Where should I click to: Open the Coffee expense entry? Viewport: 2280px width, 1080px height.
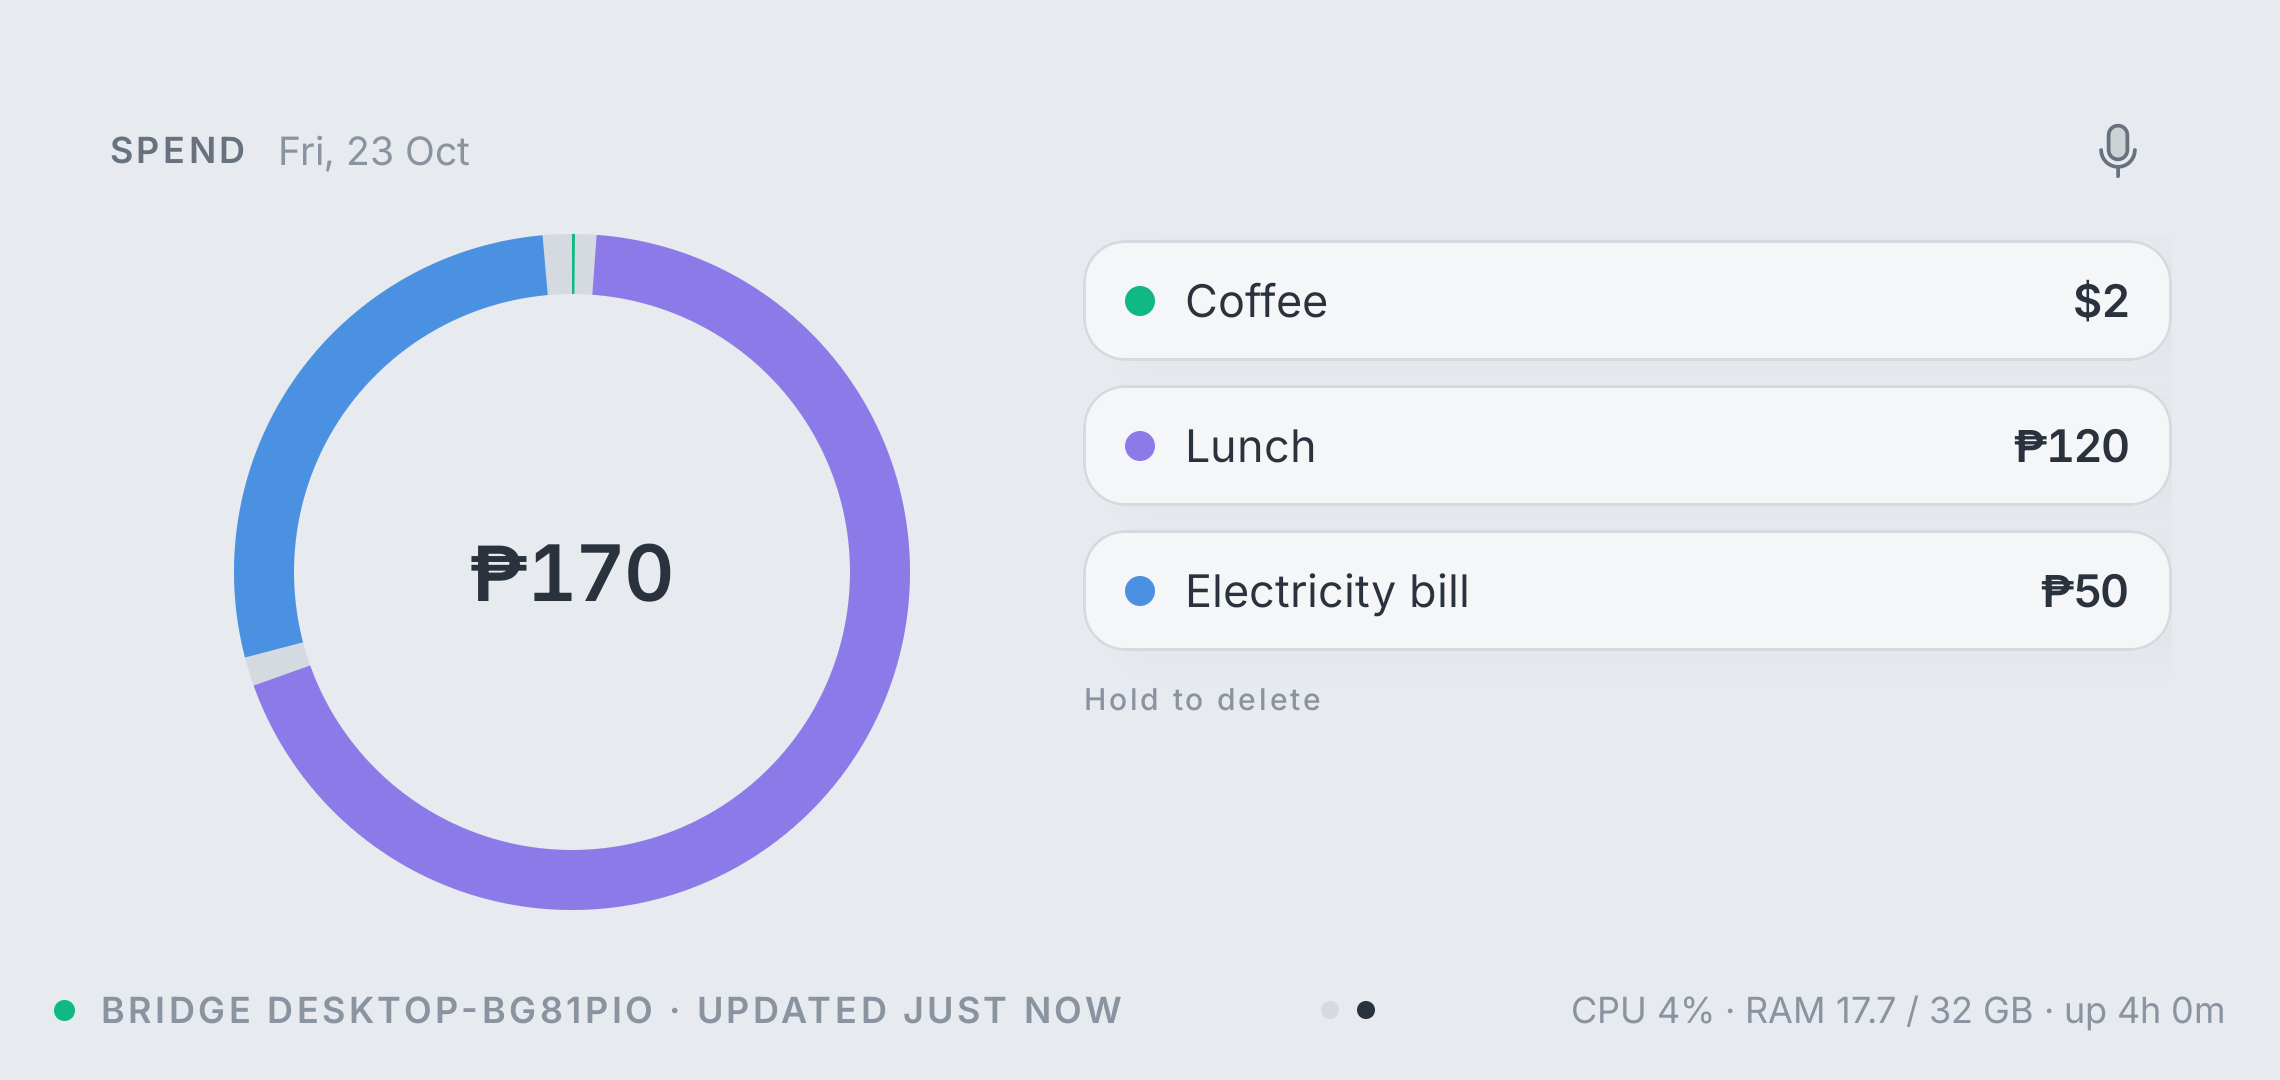[x=1627, y=301]
